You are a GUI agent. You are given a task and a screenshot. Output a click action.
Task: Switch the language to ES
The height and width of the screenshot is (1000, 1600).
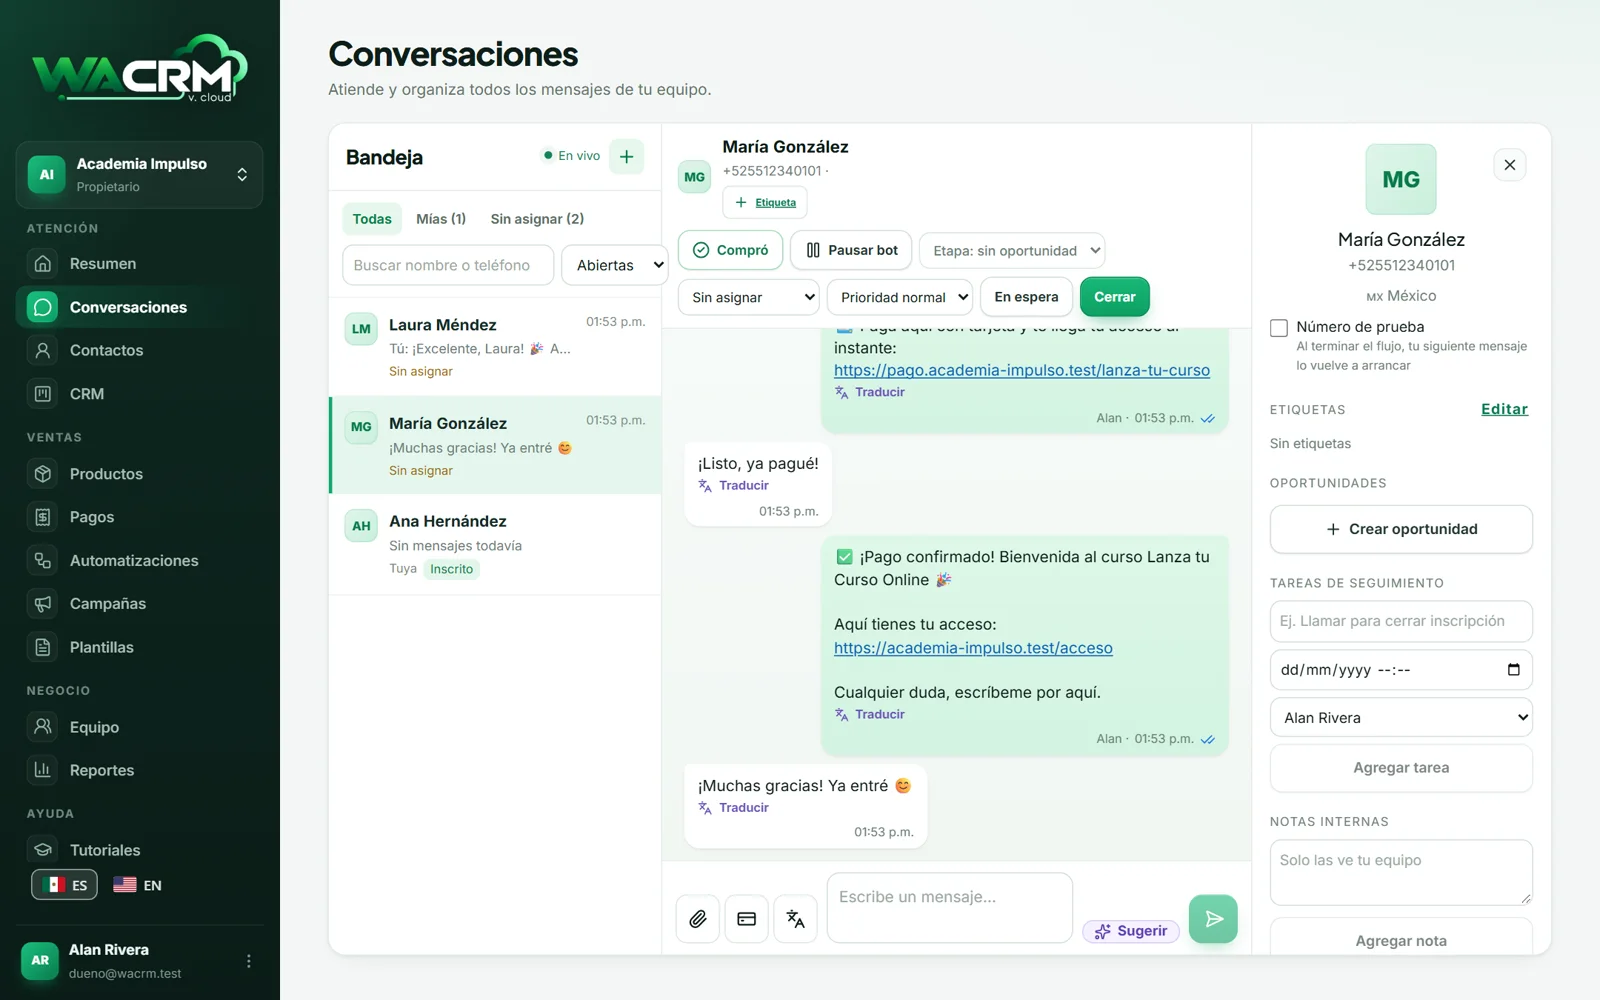tap(65, 885)
